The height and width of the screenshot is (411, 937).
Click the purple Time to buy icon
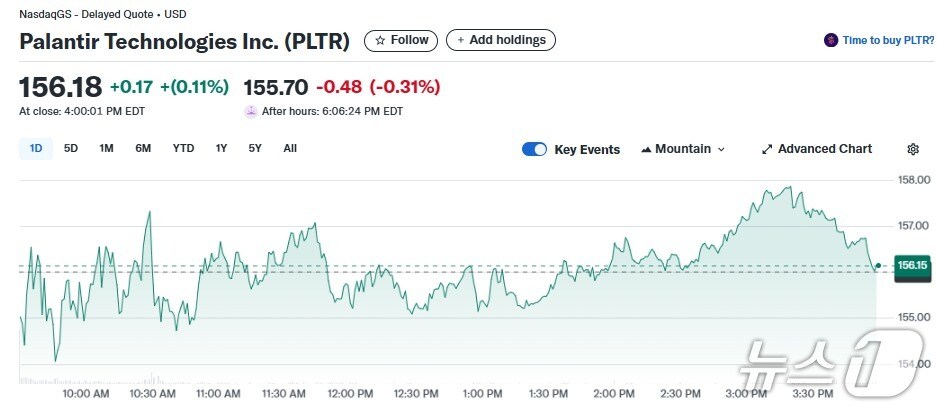click(830, 41)
